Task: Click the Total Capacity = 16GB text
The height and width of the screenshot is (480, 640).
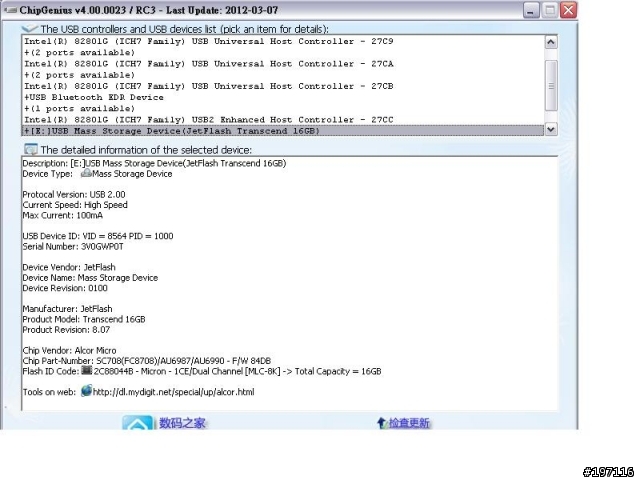Action: (x=338, y=371)
